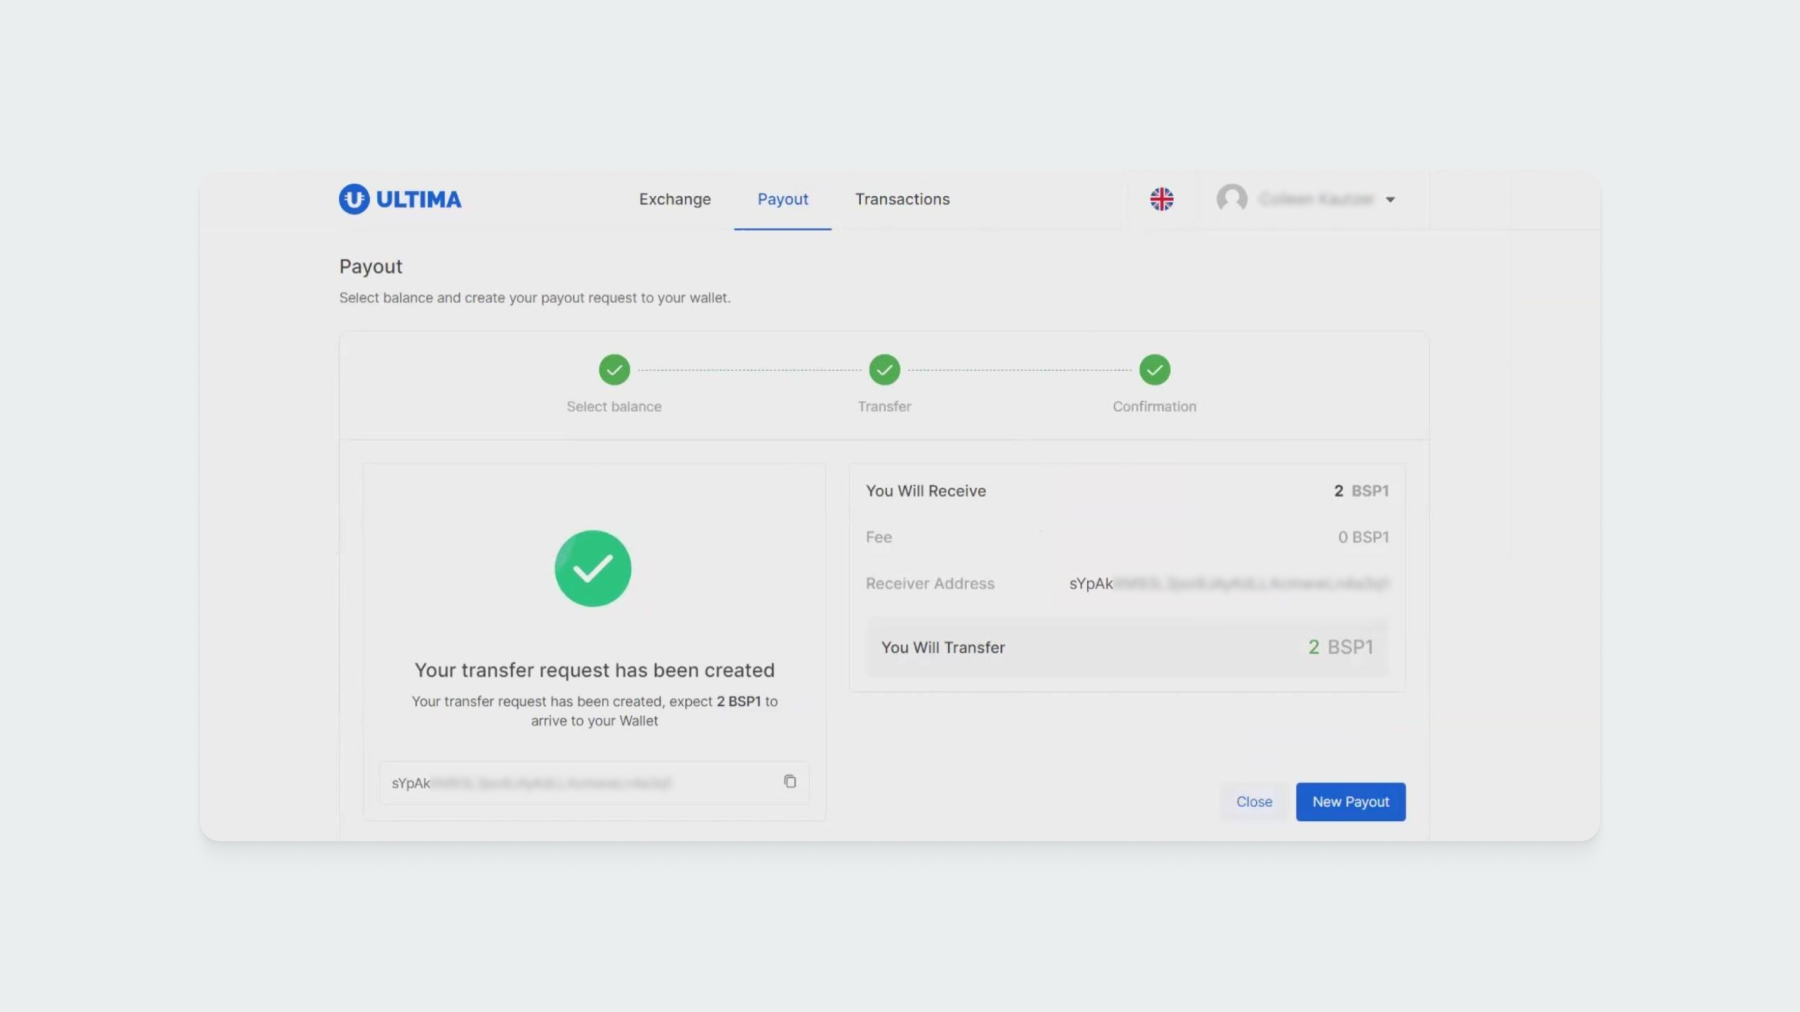Image resolution: width=1800 pixels, height=1012 pixels.
Task: Click the Transfer step checkmark
Action: (884, 370)
